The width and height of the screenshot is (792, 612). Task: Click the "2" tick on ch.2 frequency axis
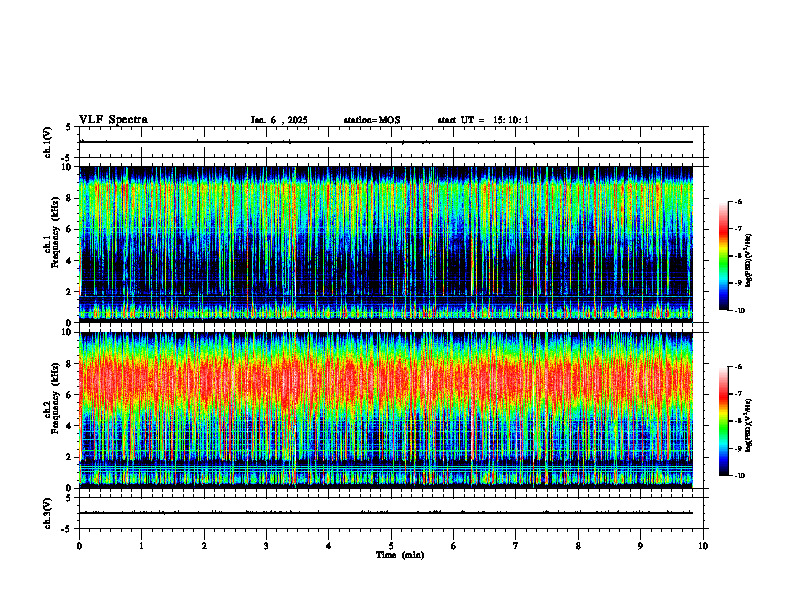click(70, 457)
